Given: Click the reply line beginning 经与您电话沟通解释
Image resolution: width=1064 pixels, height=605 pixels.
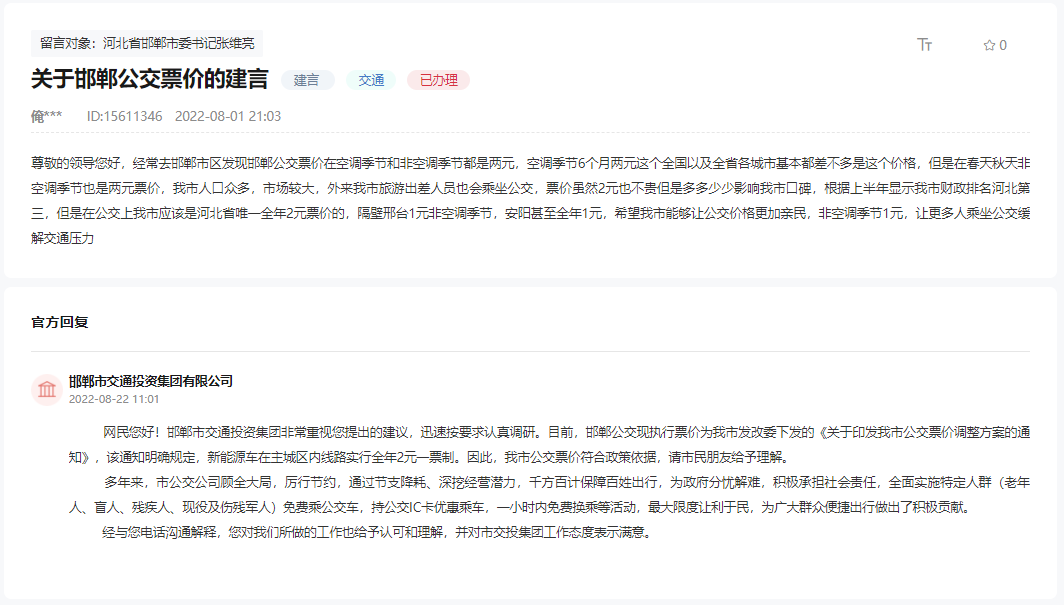Looking at the screenshot, I should tap(379, 532).
